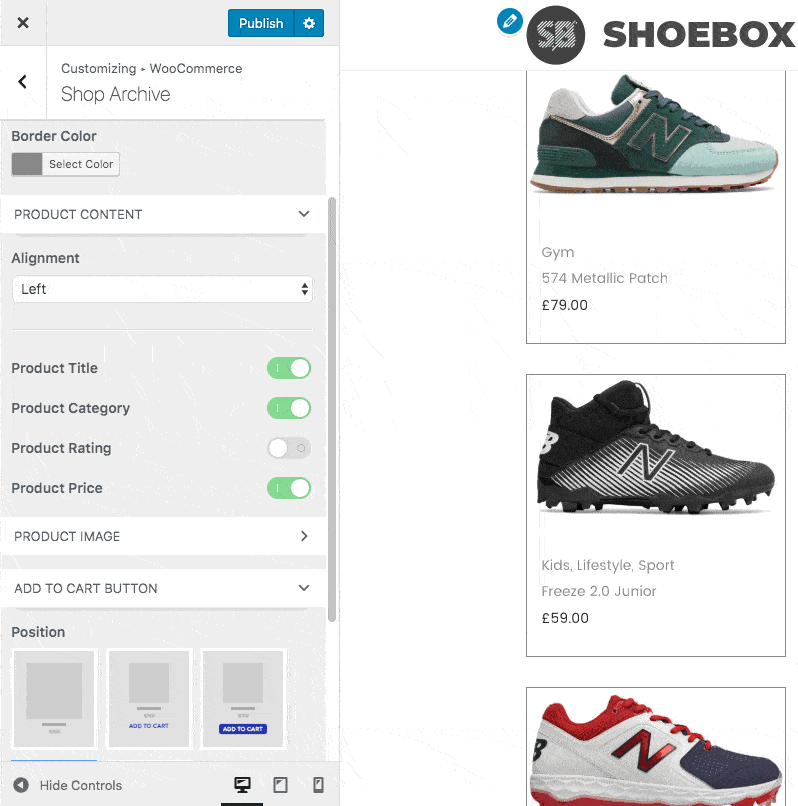Expand the Product Image section
Screen dimensions: 798x806
point(304,536)
